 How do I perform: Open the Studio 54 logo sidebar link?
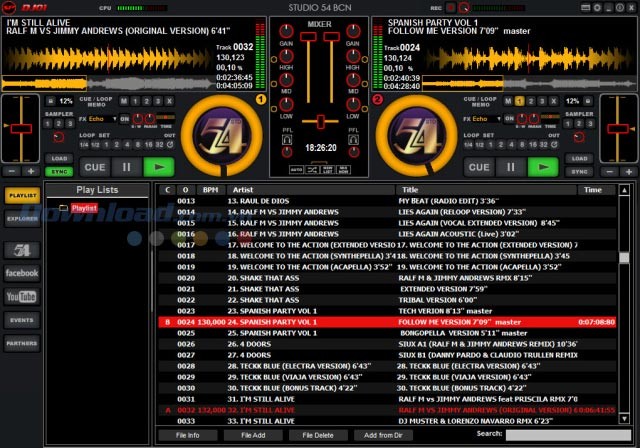click(x=22, y=250)
